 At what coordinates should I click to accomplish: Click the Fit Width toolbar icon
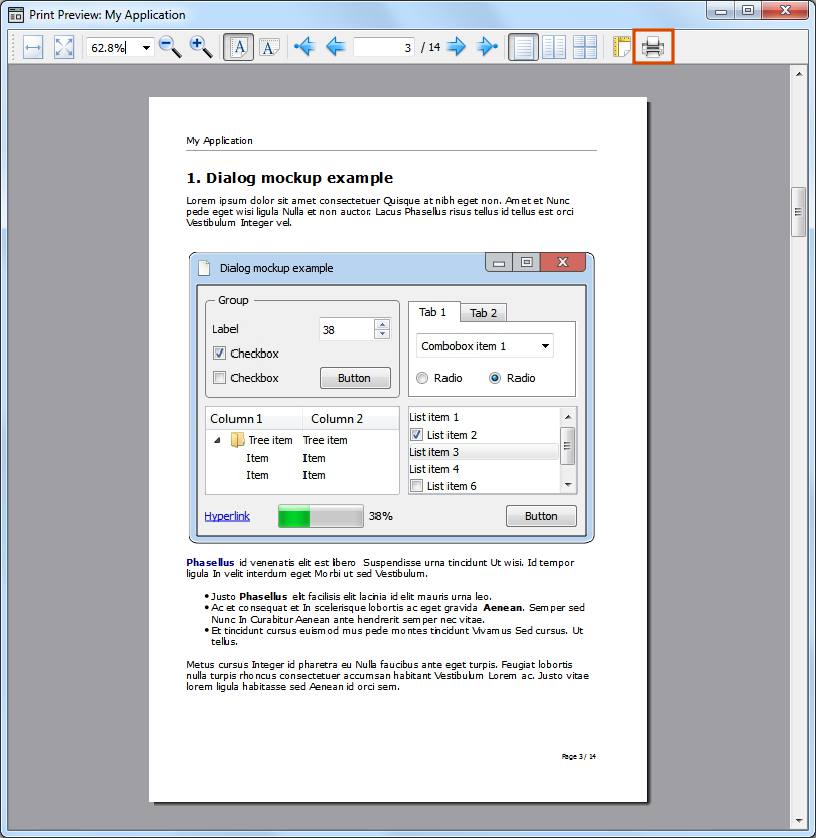33,48
